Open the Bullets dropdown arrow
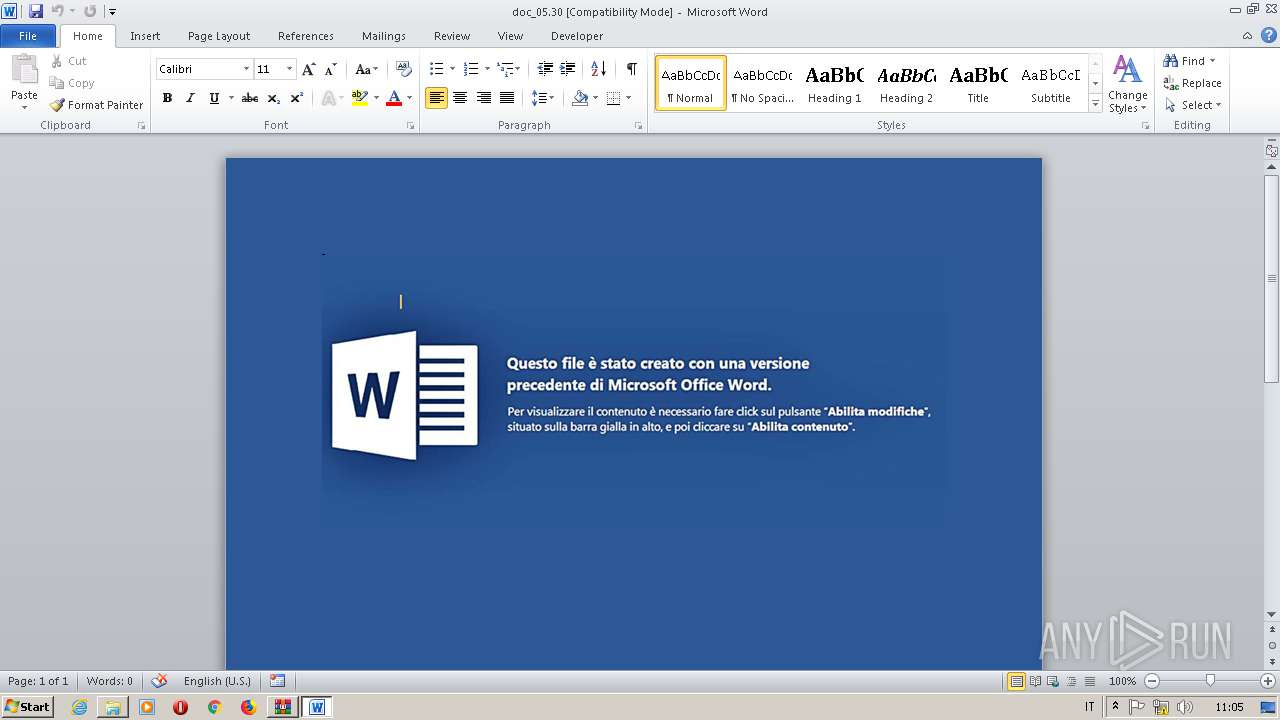This screenshot has height=720, width=1280. pos(452,69)
